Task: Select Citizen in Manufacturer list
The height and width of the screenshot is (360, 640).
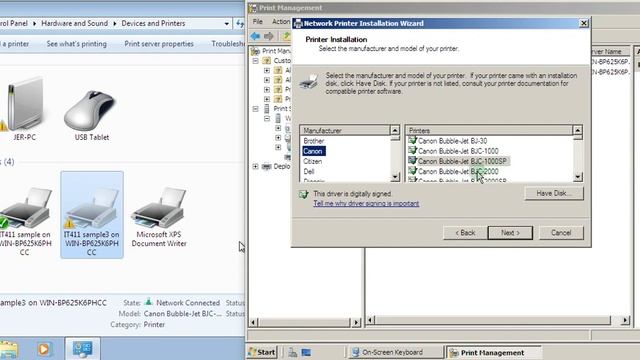Action: pos(313,161)
